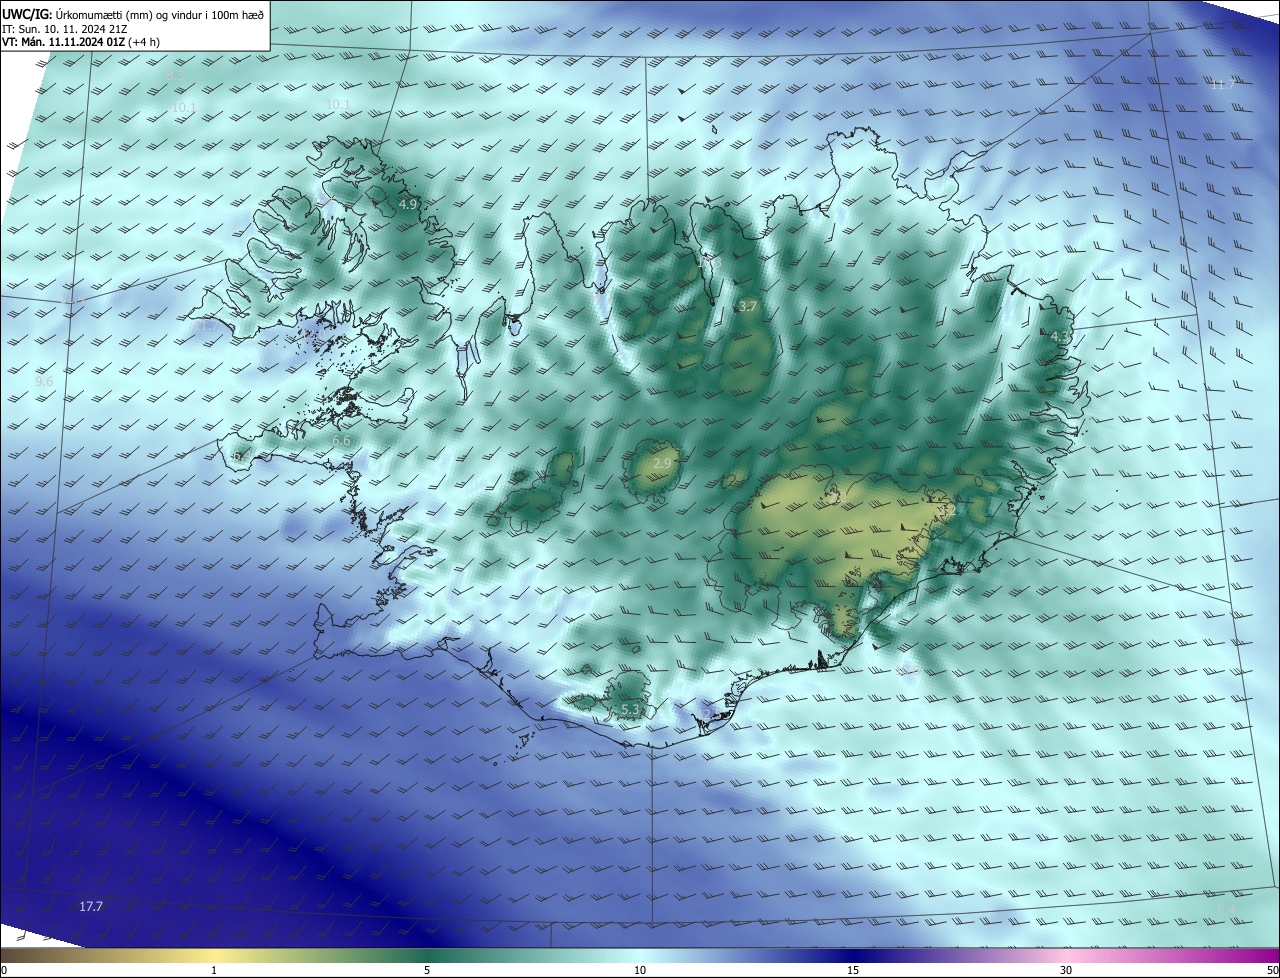Click the 10 tick on the color scale

pyautogui.click(x=640, y=970)
